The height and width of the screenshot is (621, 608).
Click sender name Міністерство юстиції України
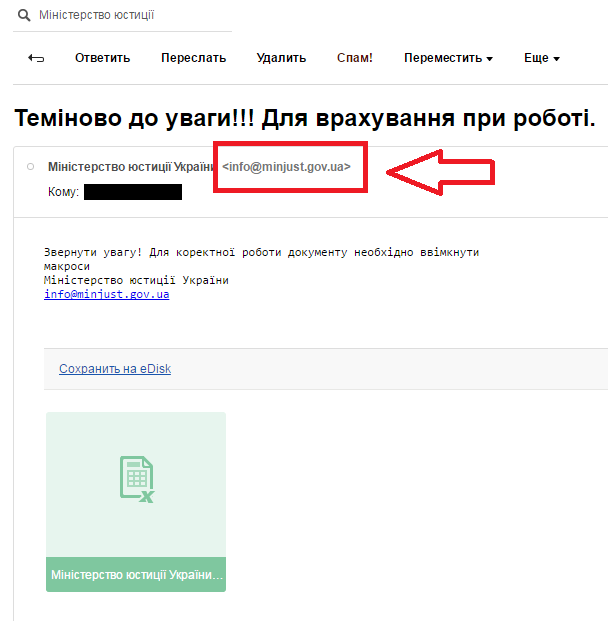click(x=130, y=167)
